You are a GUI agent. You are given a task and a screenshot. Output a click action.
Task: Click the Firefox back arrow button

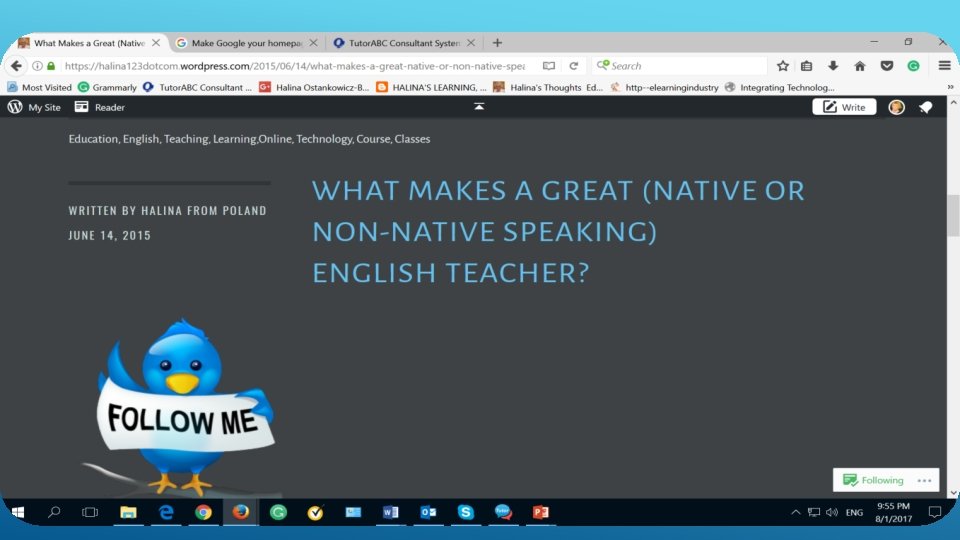(x=17, y=66)
